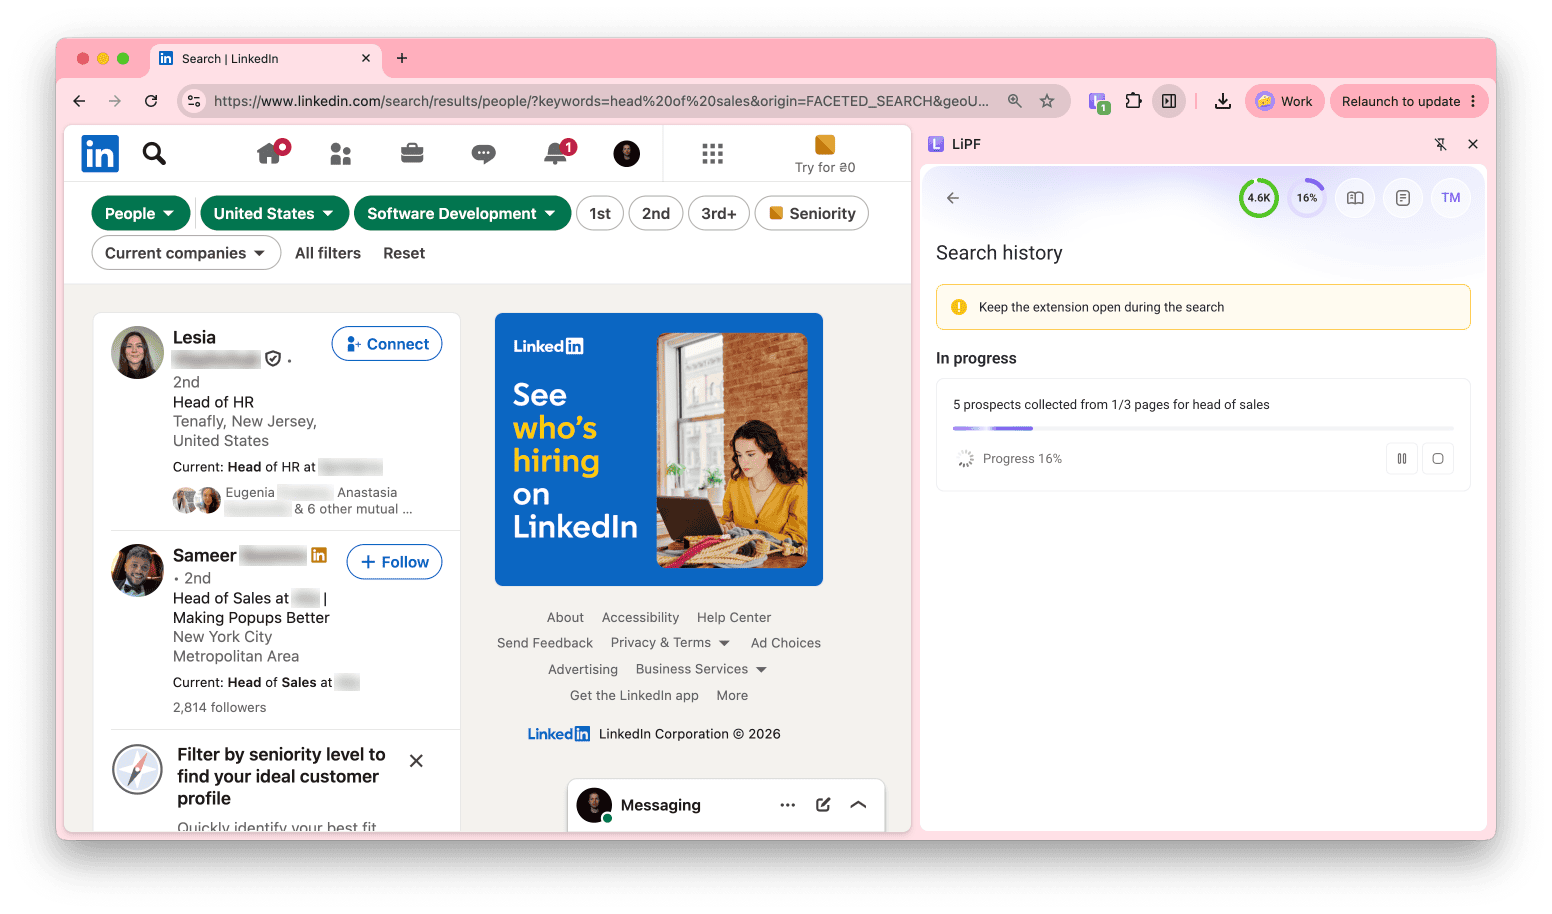Pause the head of sales search
Screen dimensions: 1552x914
(x=1402, y=459)
